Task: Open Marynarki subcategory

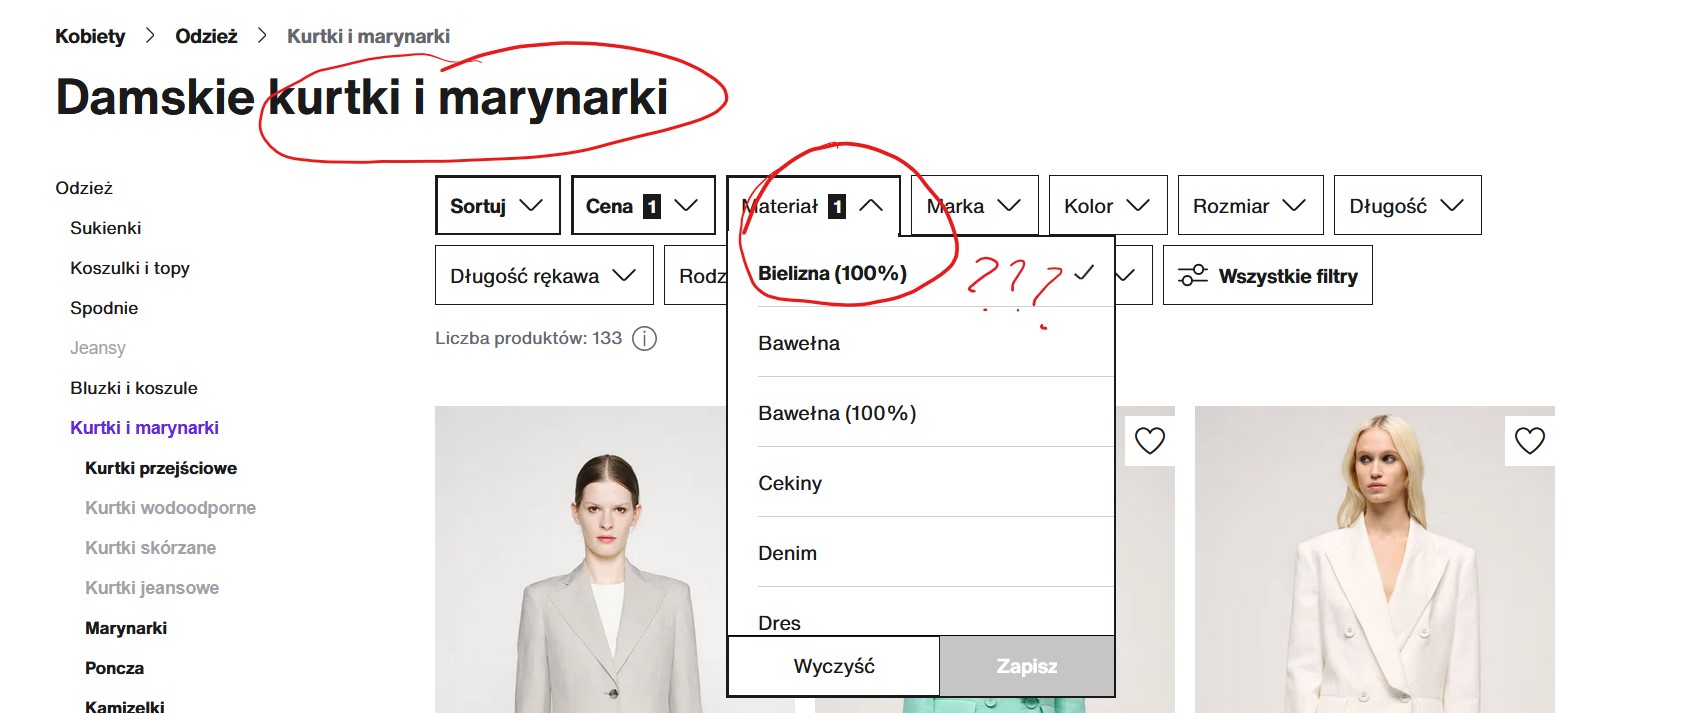Action: click(x=126, y=628)
